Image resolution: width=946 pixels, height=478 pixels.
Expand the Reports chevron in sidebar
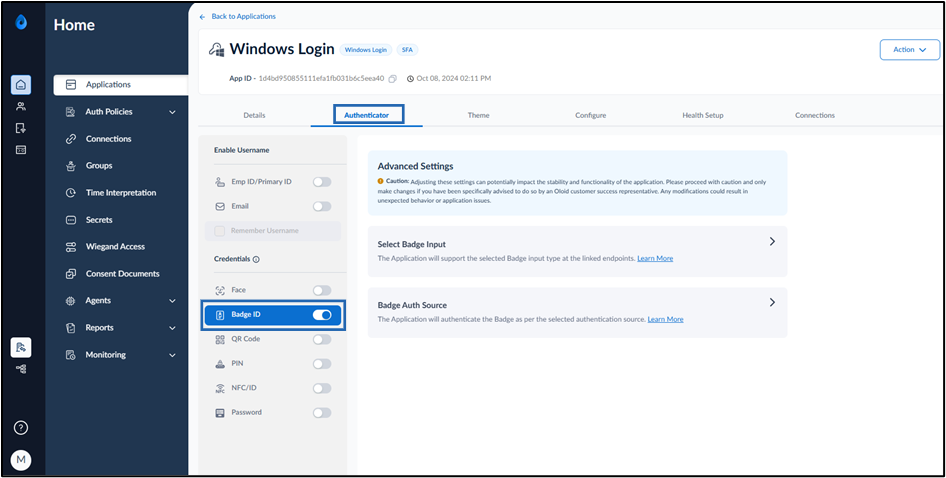[x=173, y=328]
